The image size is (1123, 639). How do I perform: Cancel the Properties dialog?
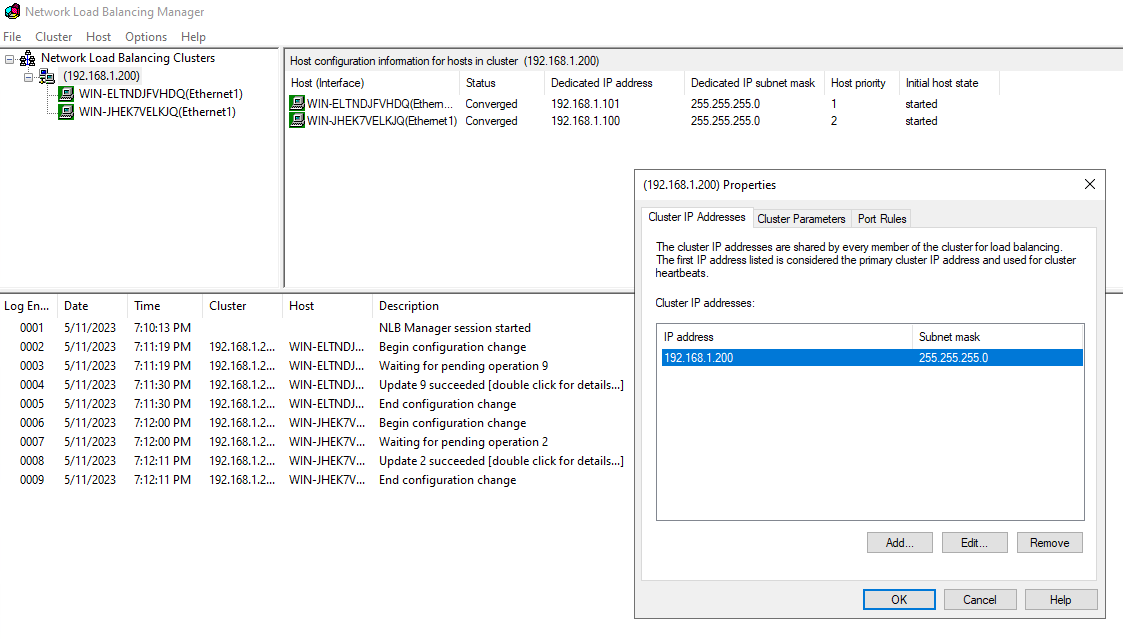[979, 599]
